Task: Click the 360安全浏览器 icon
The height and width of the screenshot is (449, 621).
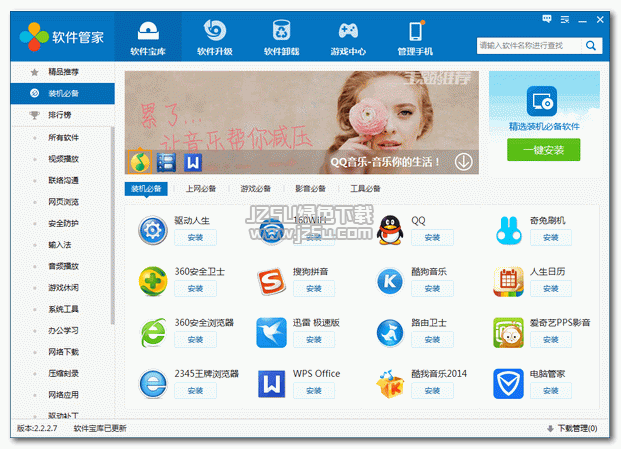Action: 153,333
